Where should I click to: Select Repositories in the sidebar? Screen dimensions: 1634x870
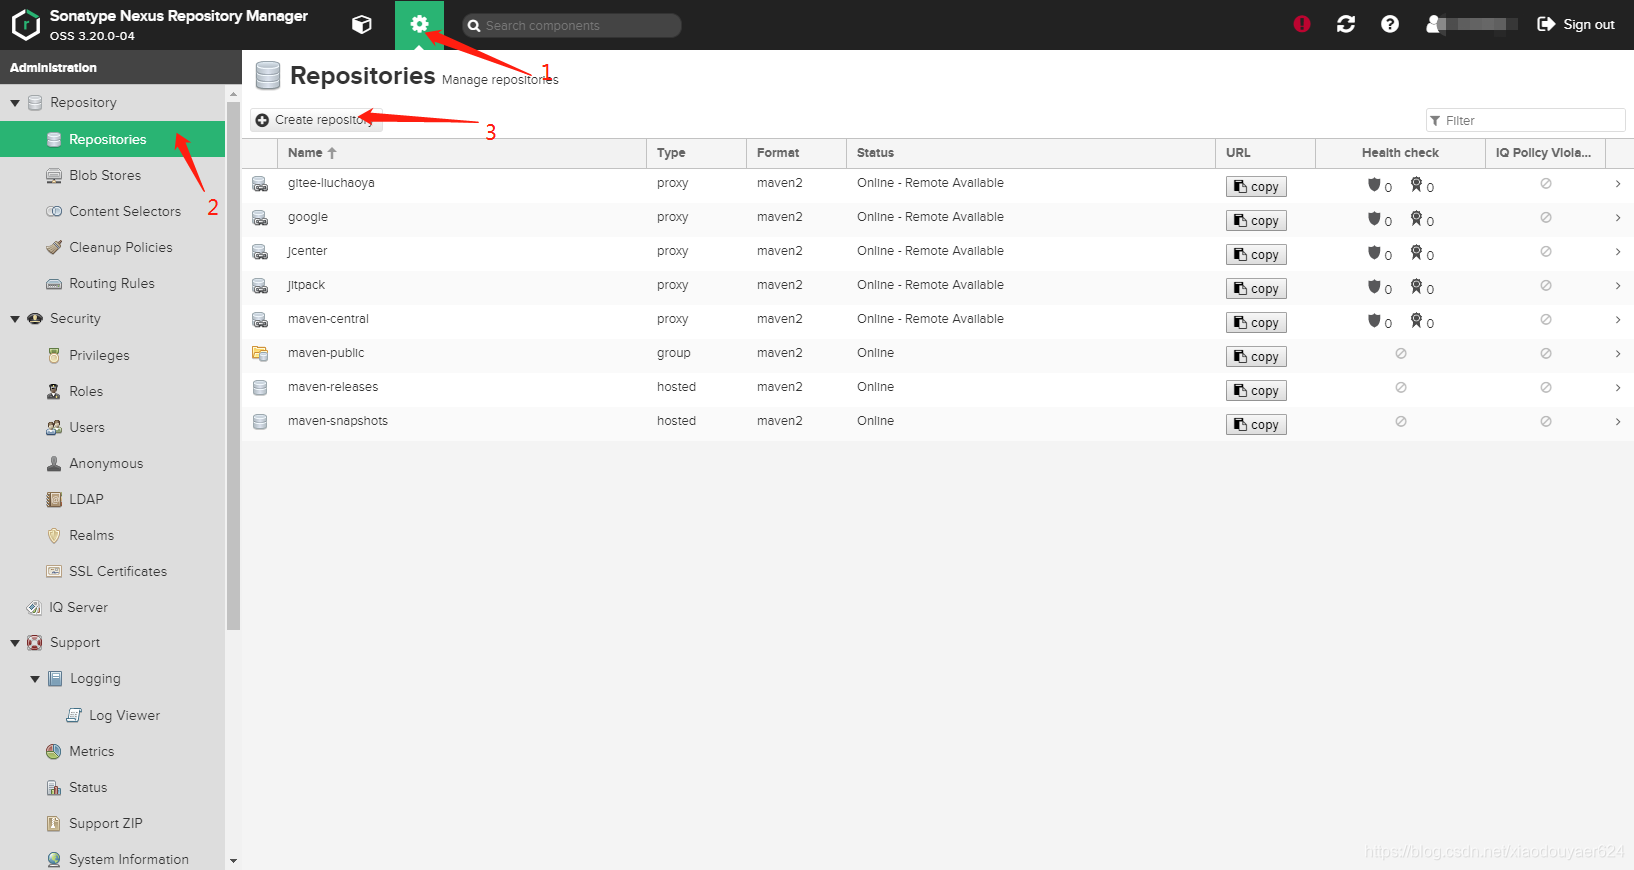point(113,139)
